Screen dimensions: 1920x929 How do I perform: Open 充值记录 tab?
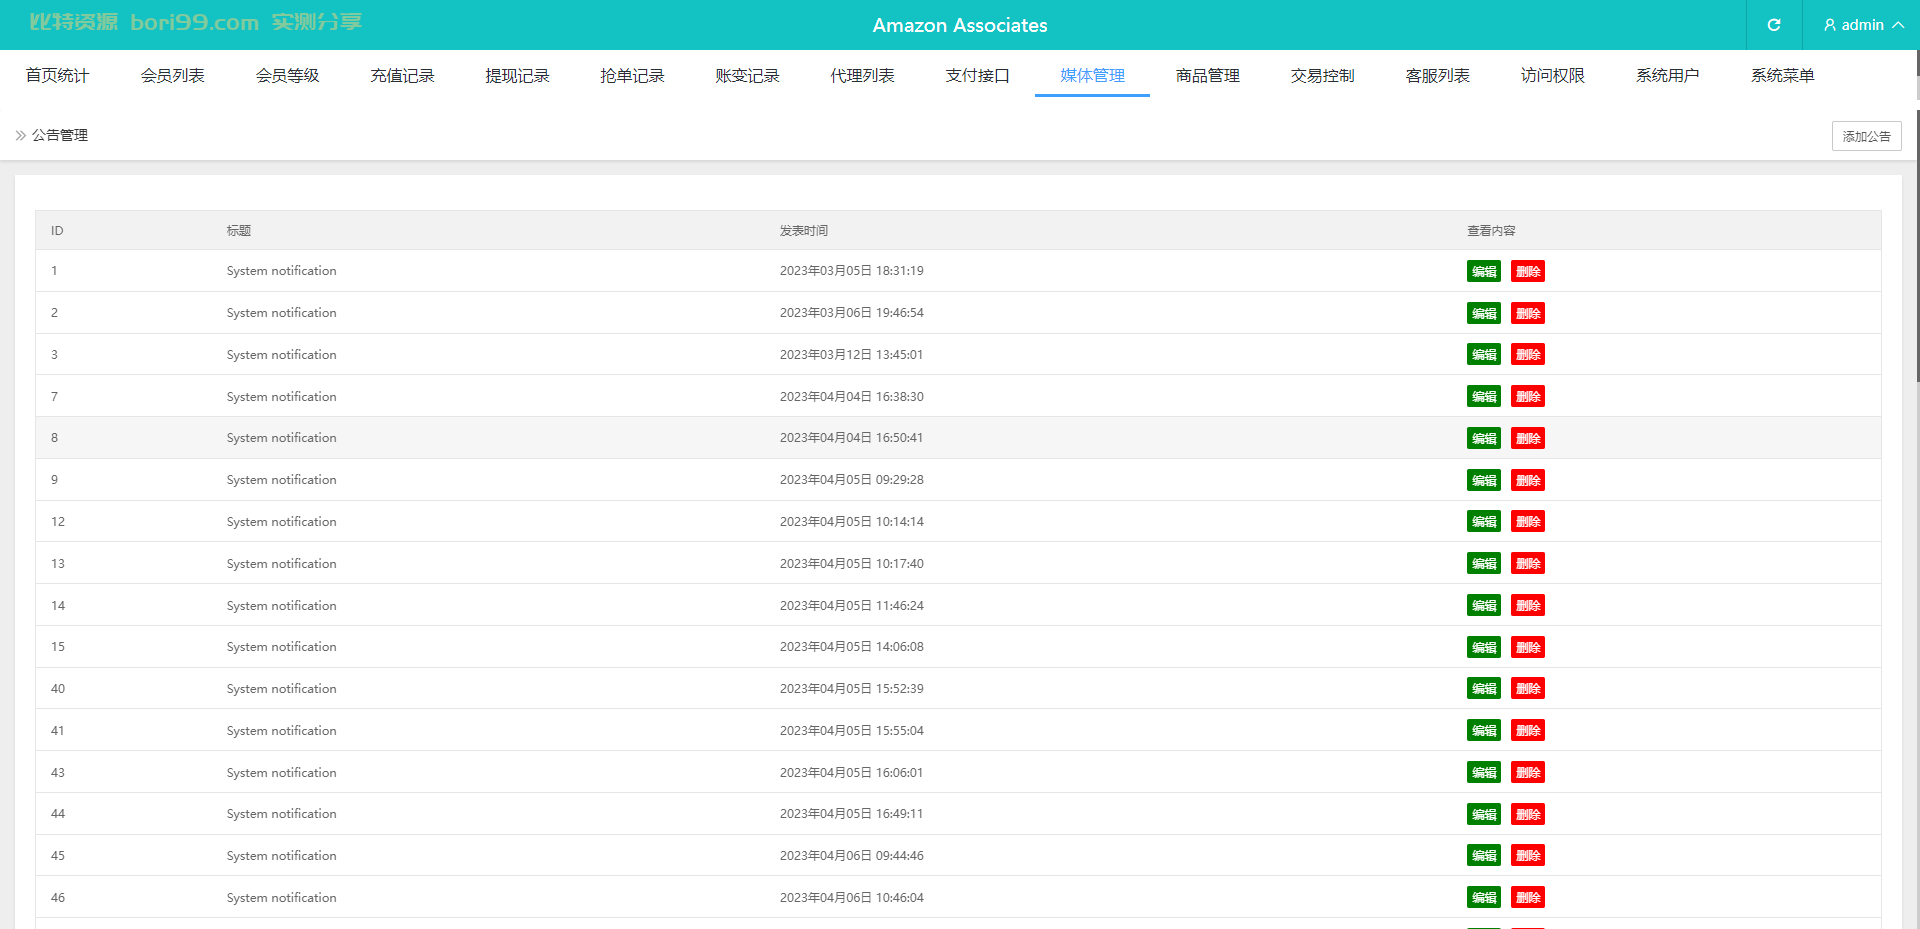pyautogui.click(x=402, y=76)
